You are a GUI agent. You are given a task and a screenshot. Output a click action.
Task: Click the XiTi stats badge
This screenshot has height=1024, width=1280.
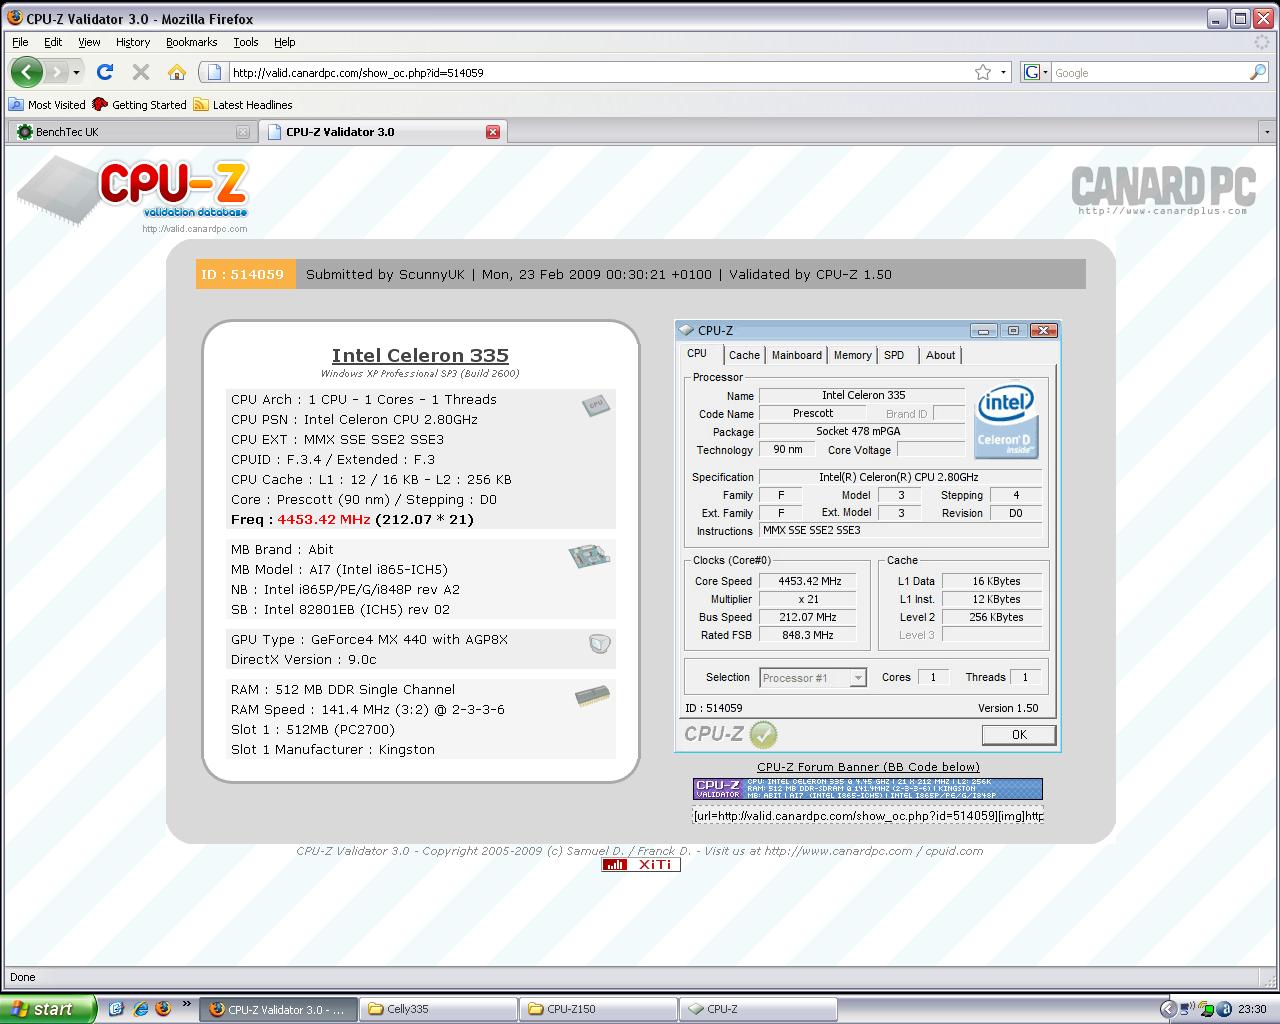click(x=641, y=865)
